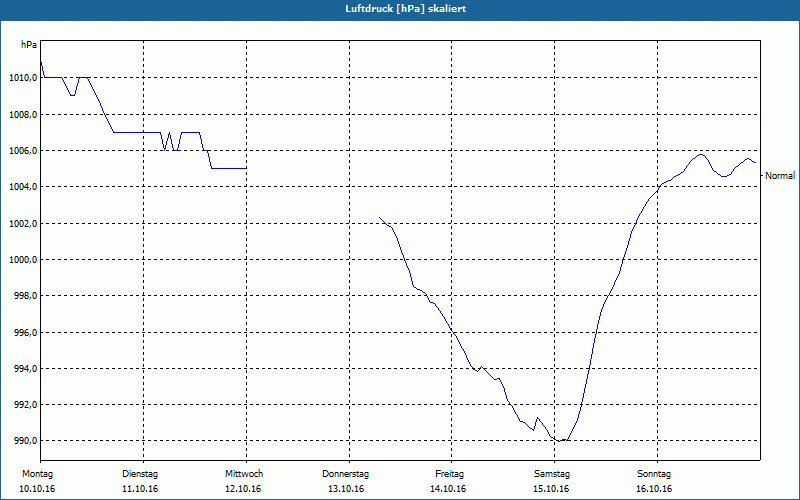Click the 996,0 axis value

(x=28, y=333)
